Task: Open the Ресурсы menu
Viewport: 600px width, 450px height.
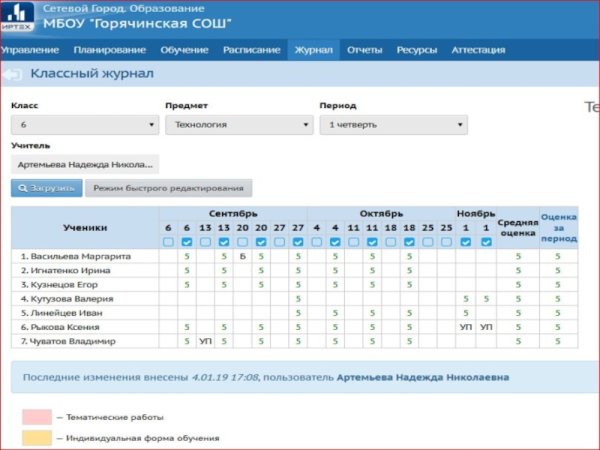Action: [417, 50]
